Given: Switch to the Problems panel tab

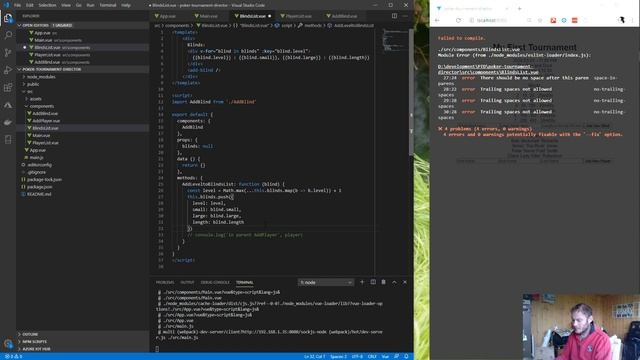Looking at the screenshot, I should coord(165,282).
